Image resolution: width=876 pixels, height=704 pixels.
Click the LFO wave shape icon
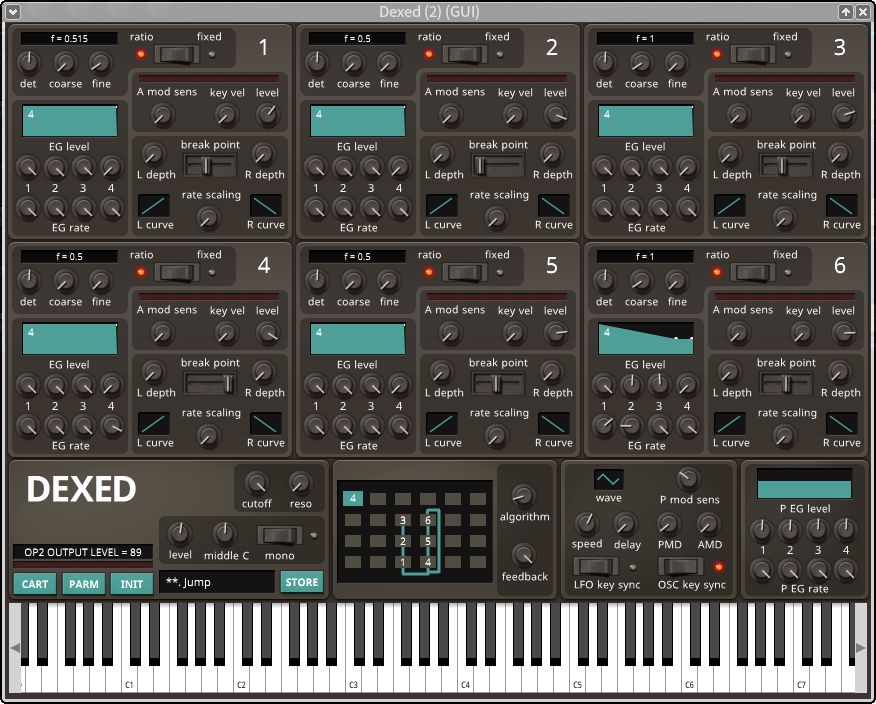(608, 480)
